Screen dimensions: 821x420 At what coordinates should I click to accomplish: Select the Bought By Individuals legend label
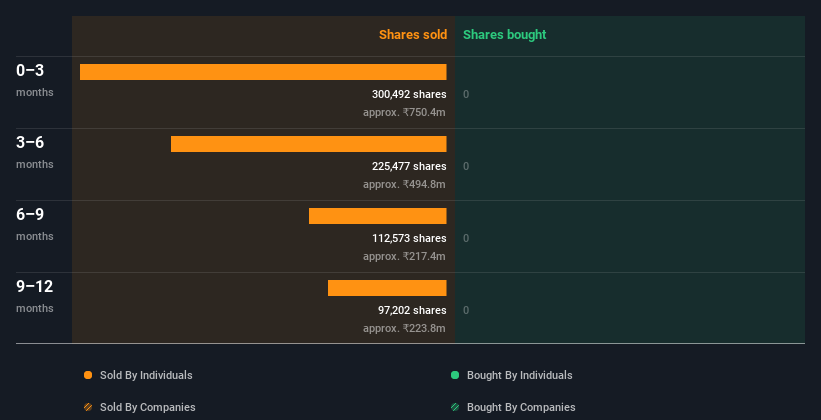(519, 375)
